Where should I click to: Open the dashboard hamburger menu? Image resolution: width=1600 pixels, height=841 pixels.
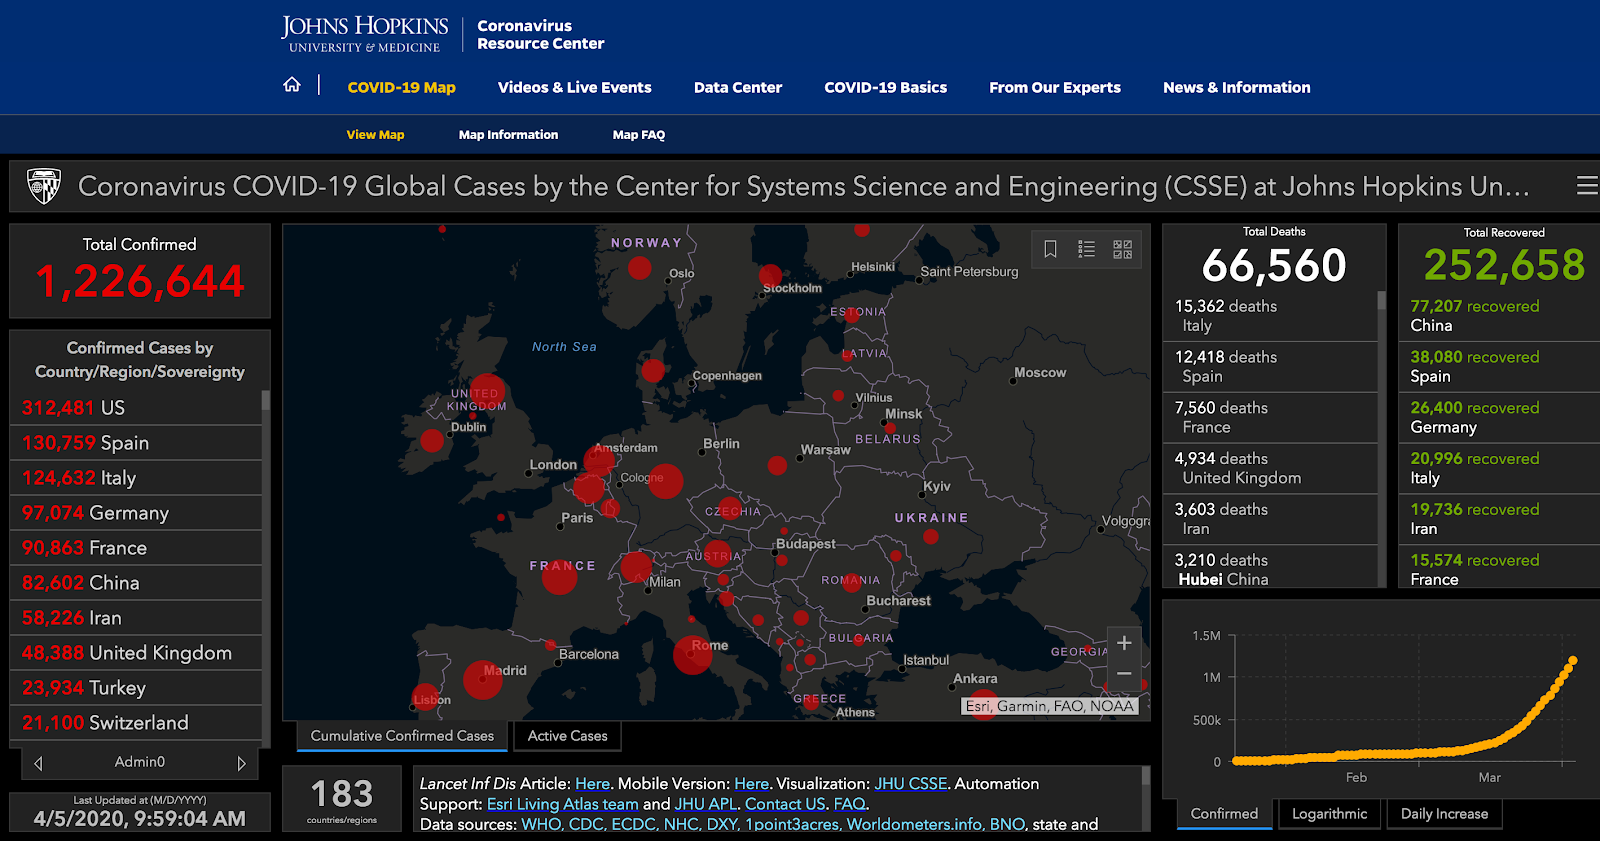1587,186
